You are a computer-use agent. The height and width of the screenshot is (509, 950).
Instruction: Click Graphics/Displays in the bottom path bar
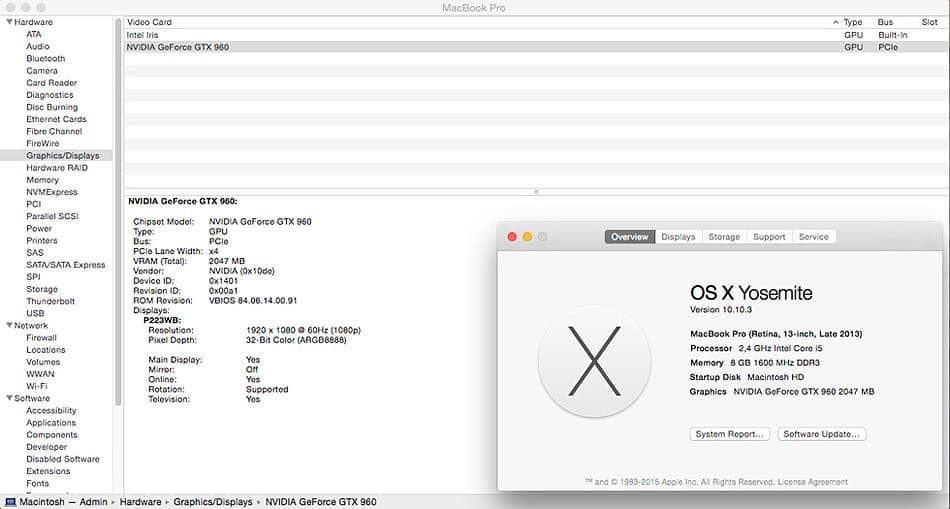(x=213, y=502)
